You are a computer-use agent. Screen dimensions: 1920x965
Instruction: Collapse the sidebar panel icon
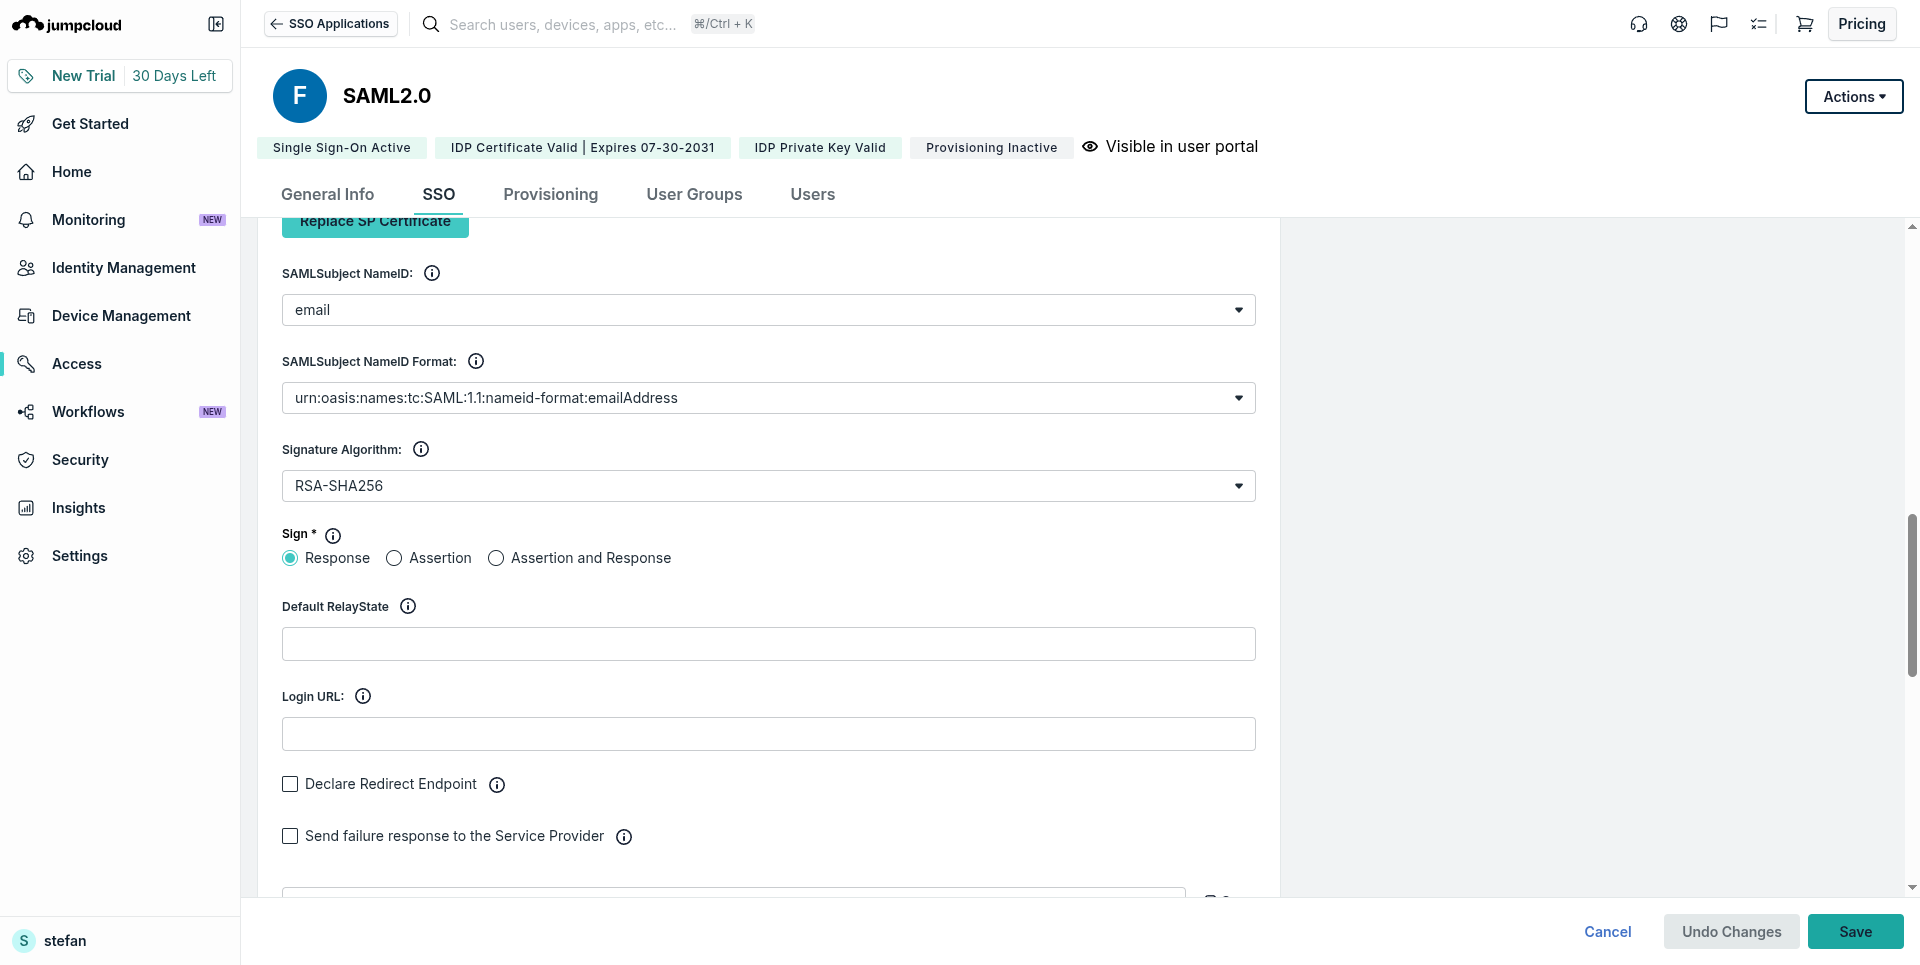point(216,24)
